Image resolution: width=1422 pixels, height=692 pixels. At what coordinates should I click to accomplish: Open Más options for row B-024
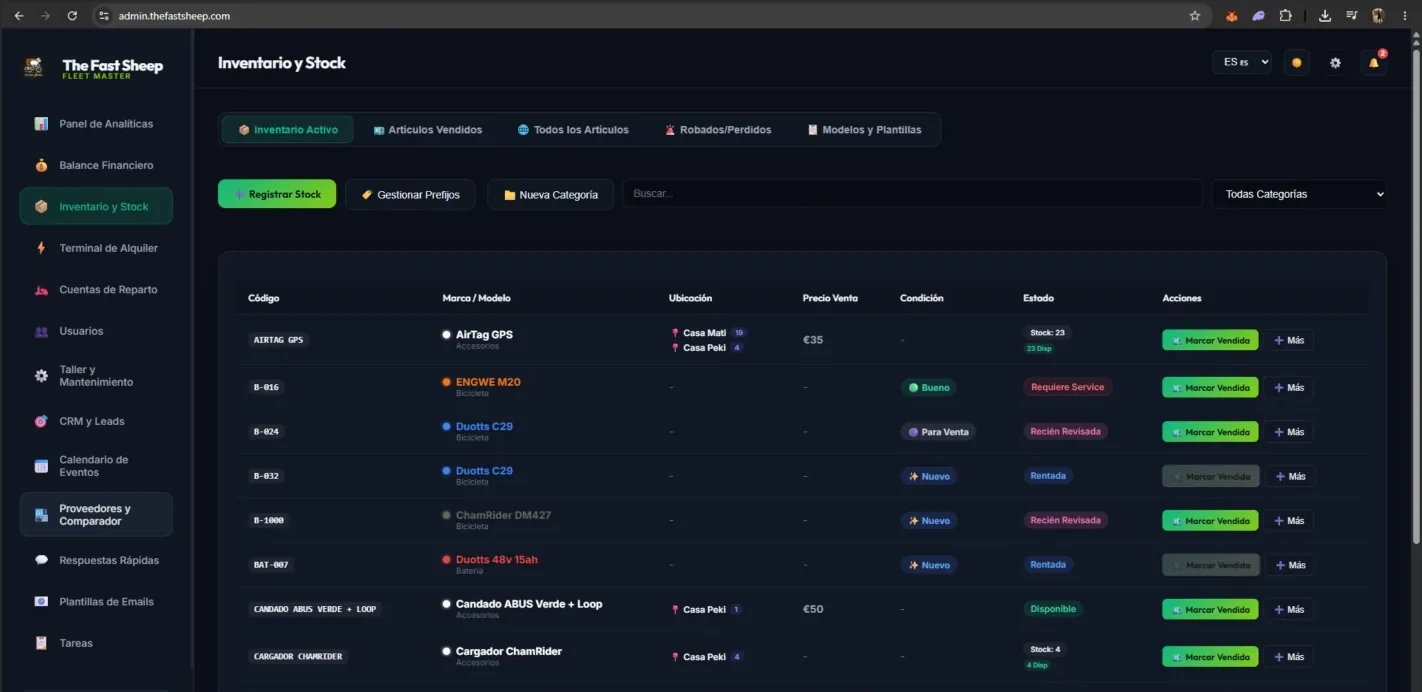[1289, 432]
